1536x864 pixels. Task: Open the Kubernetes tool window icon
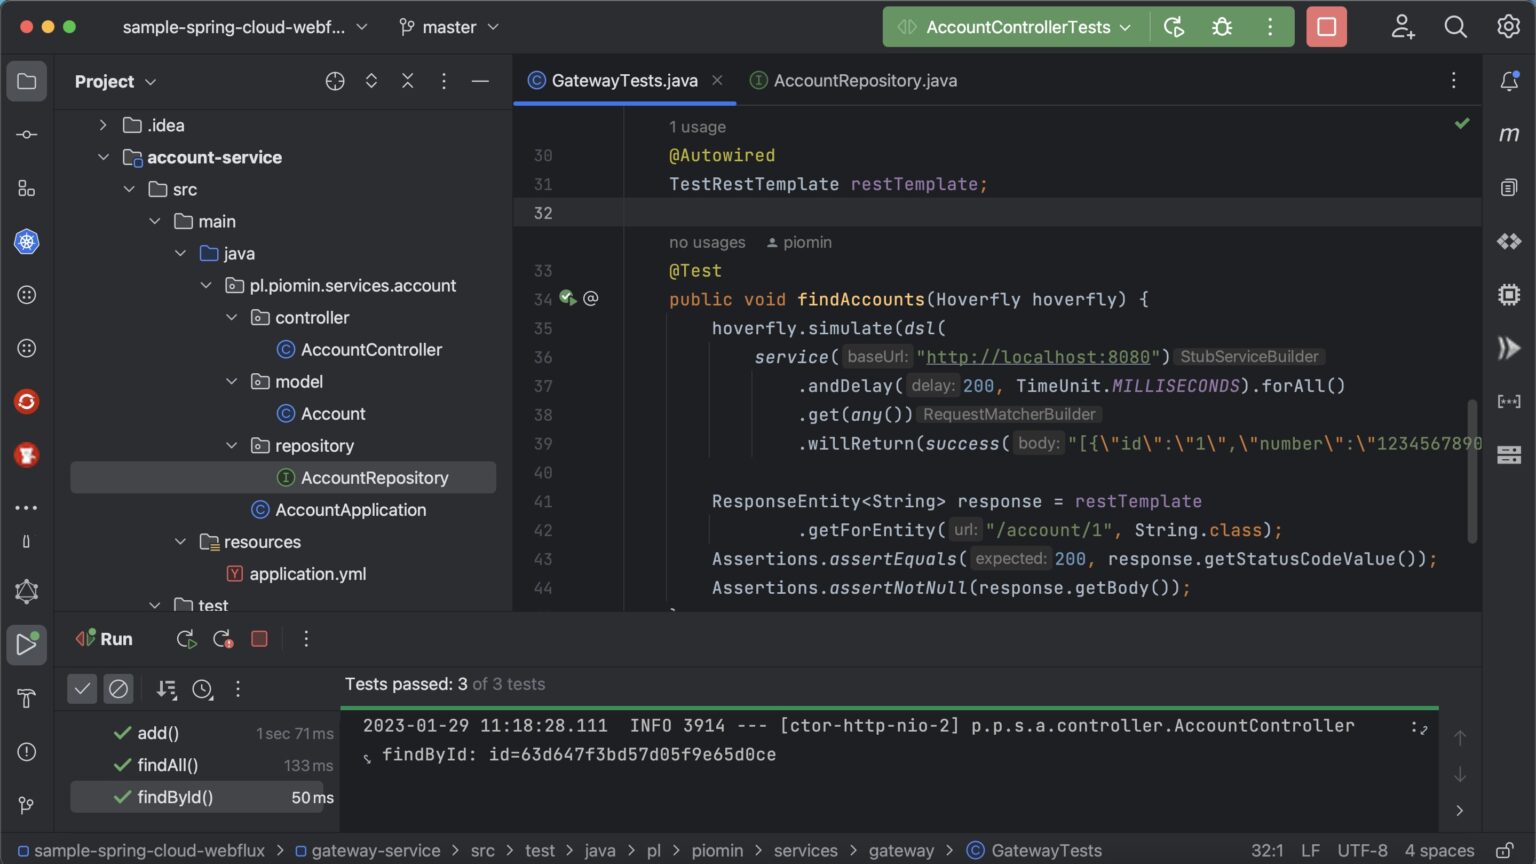pos(27,241)
